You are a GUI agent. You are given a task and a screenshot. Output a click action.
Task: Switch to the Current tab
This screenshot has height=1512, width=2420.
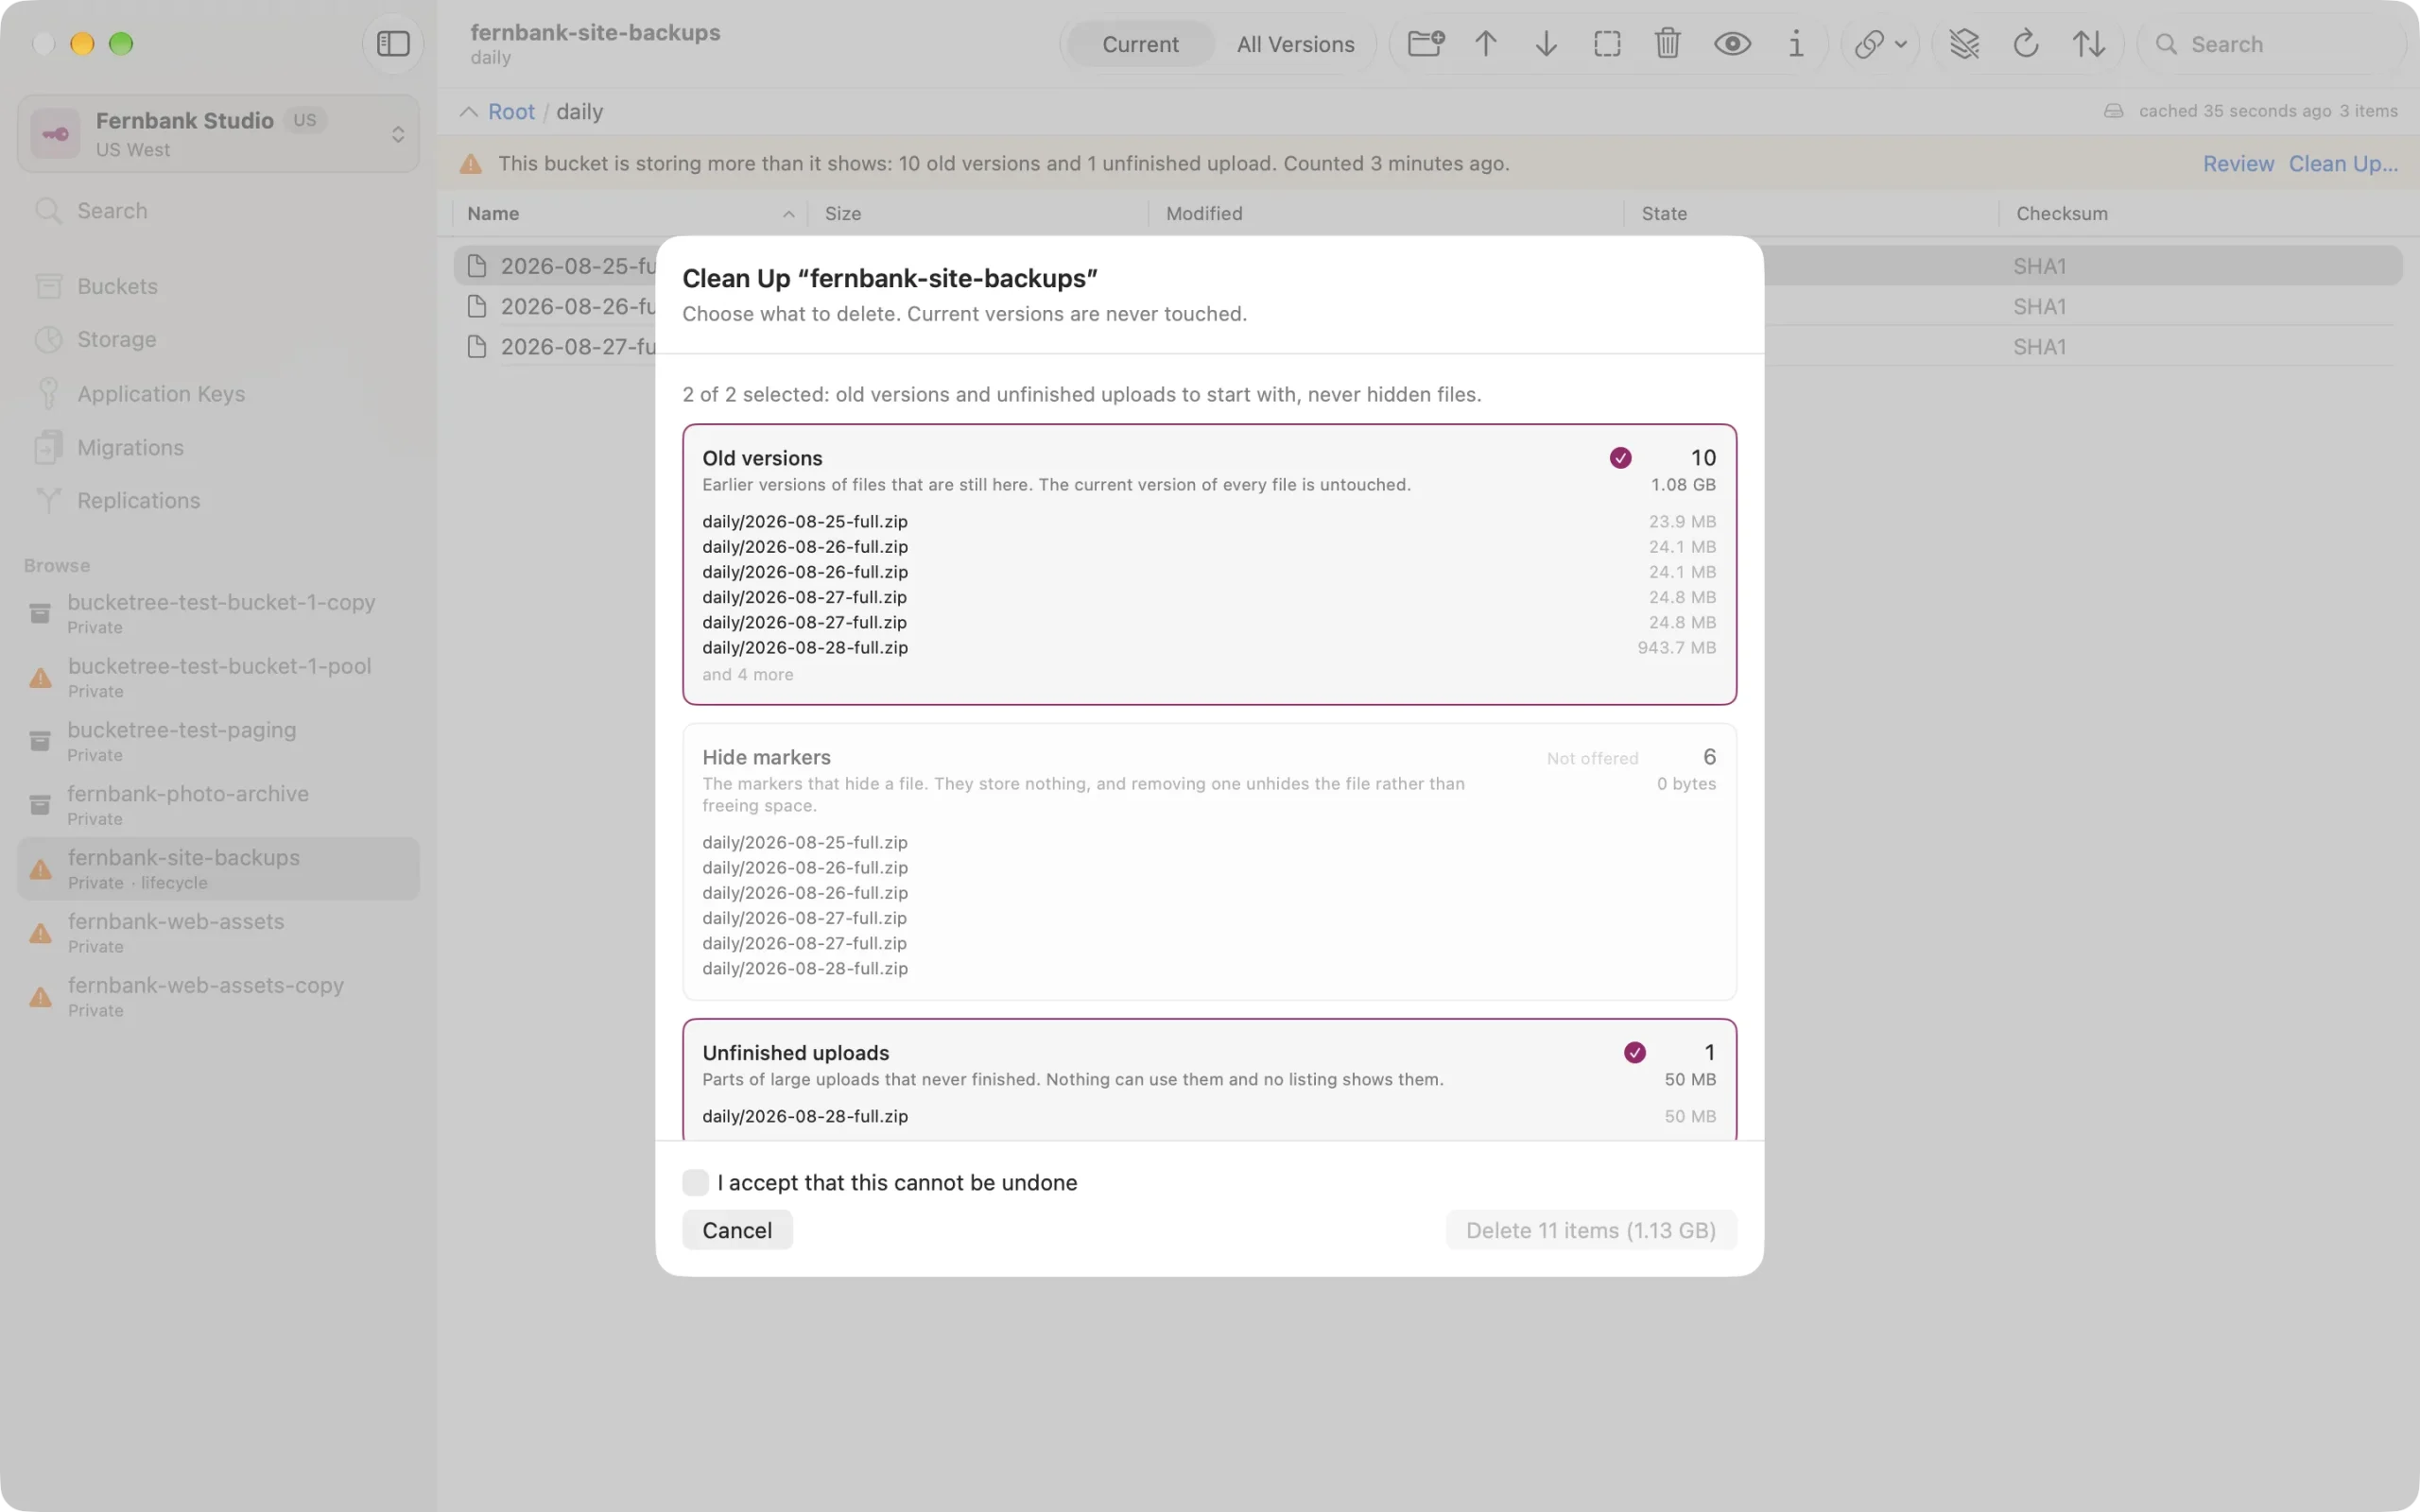[1140, 44]
